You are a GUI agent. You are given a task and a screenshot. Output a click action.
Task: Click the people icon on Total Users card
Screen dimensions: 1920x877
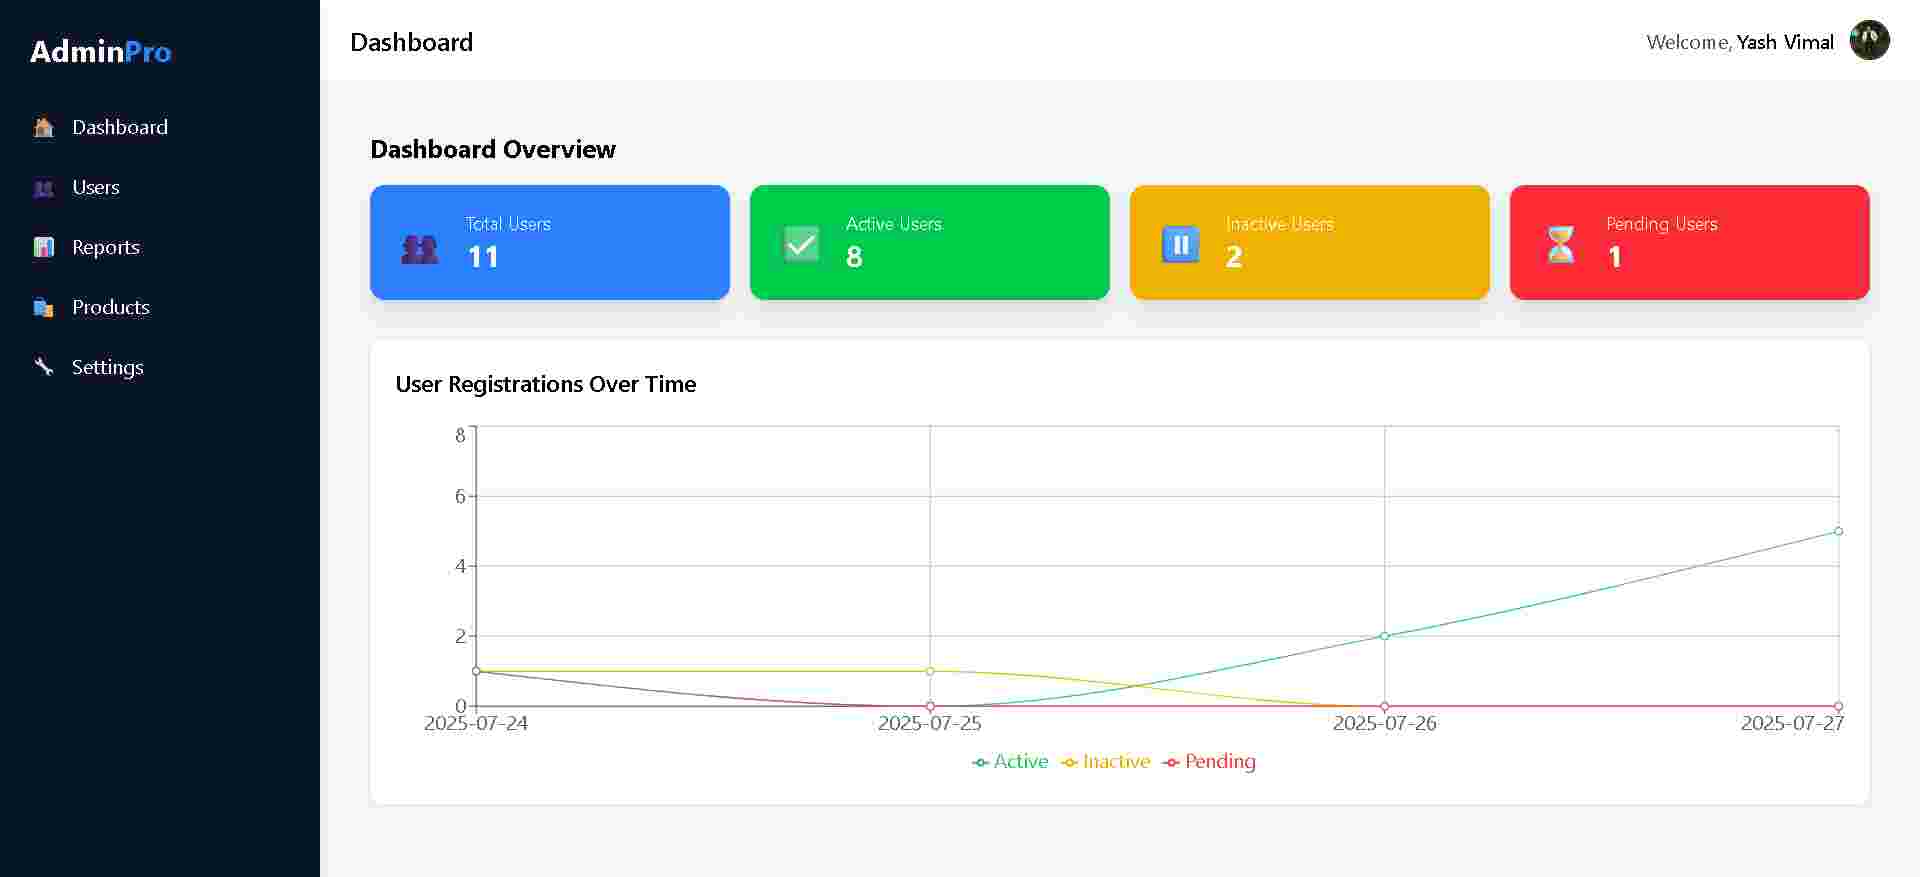(420, 248)
